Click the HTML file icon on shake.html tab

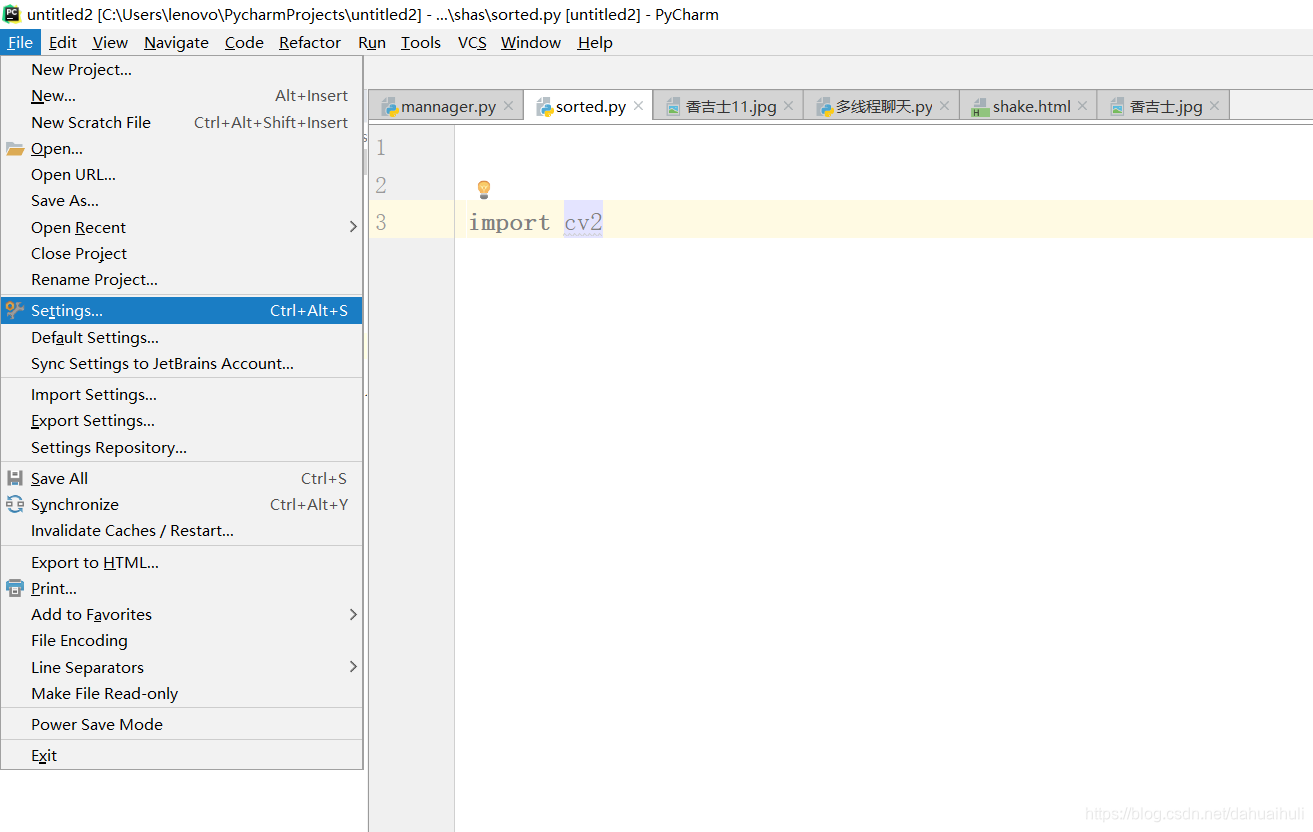(x=979, y=107)
